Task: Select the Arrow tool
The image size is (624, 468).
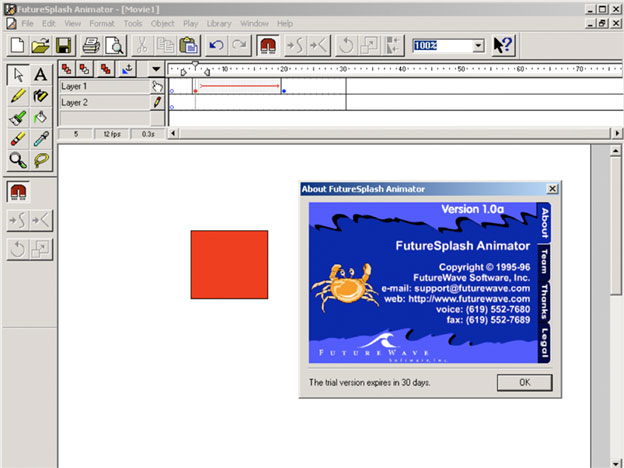Action: click(18, 75)
